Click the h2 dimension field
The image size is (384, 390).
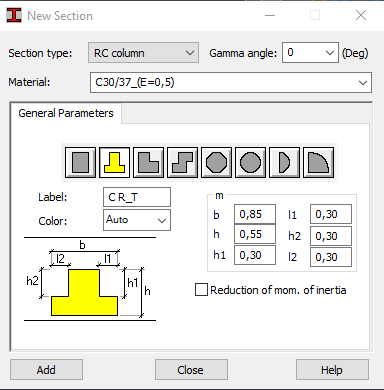point(331,236)
